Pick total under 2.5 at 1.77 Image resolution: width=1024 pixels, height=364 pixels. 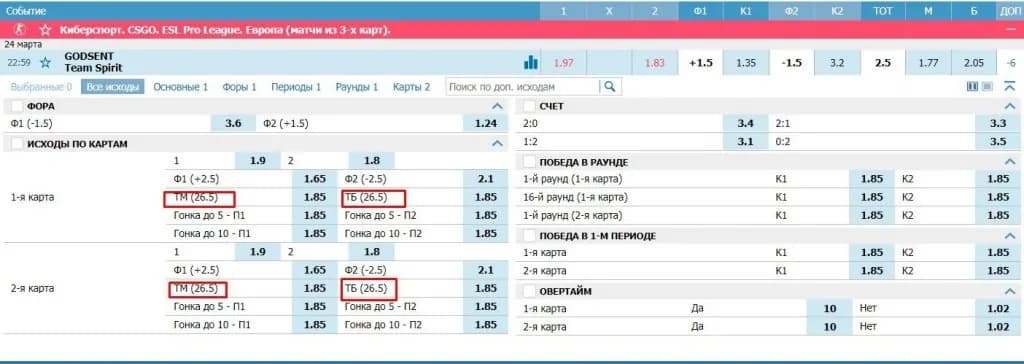928,63
